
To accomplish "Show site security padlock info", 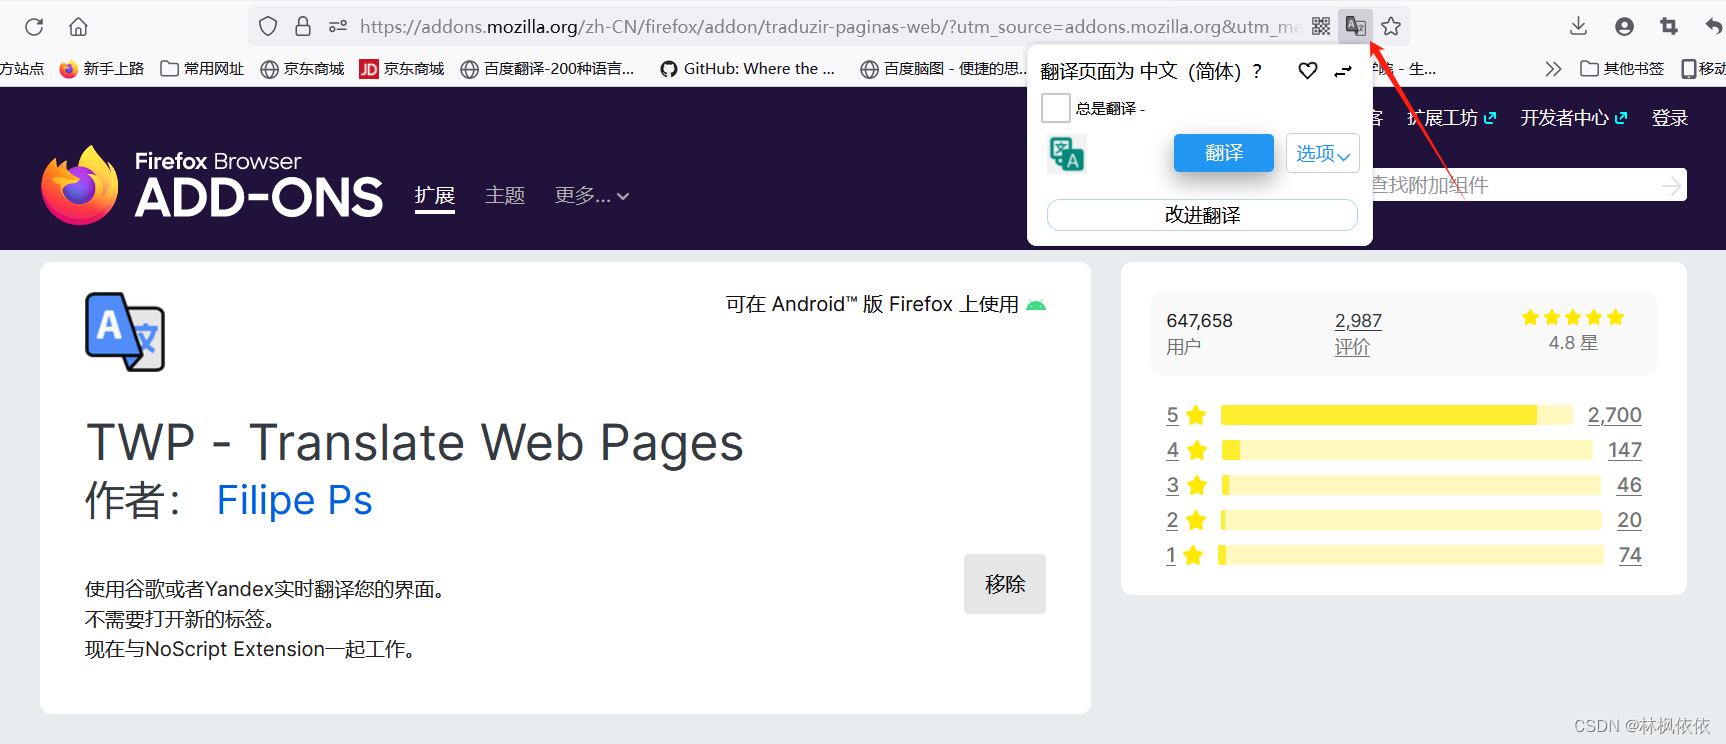I will pos(303,27).
